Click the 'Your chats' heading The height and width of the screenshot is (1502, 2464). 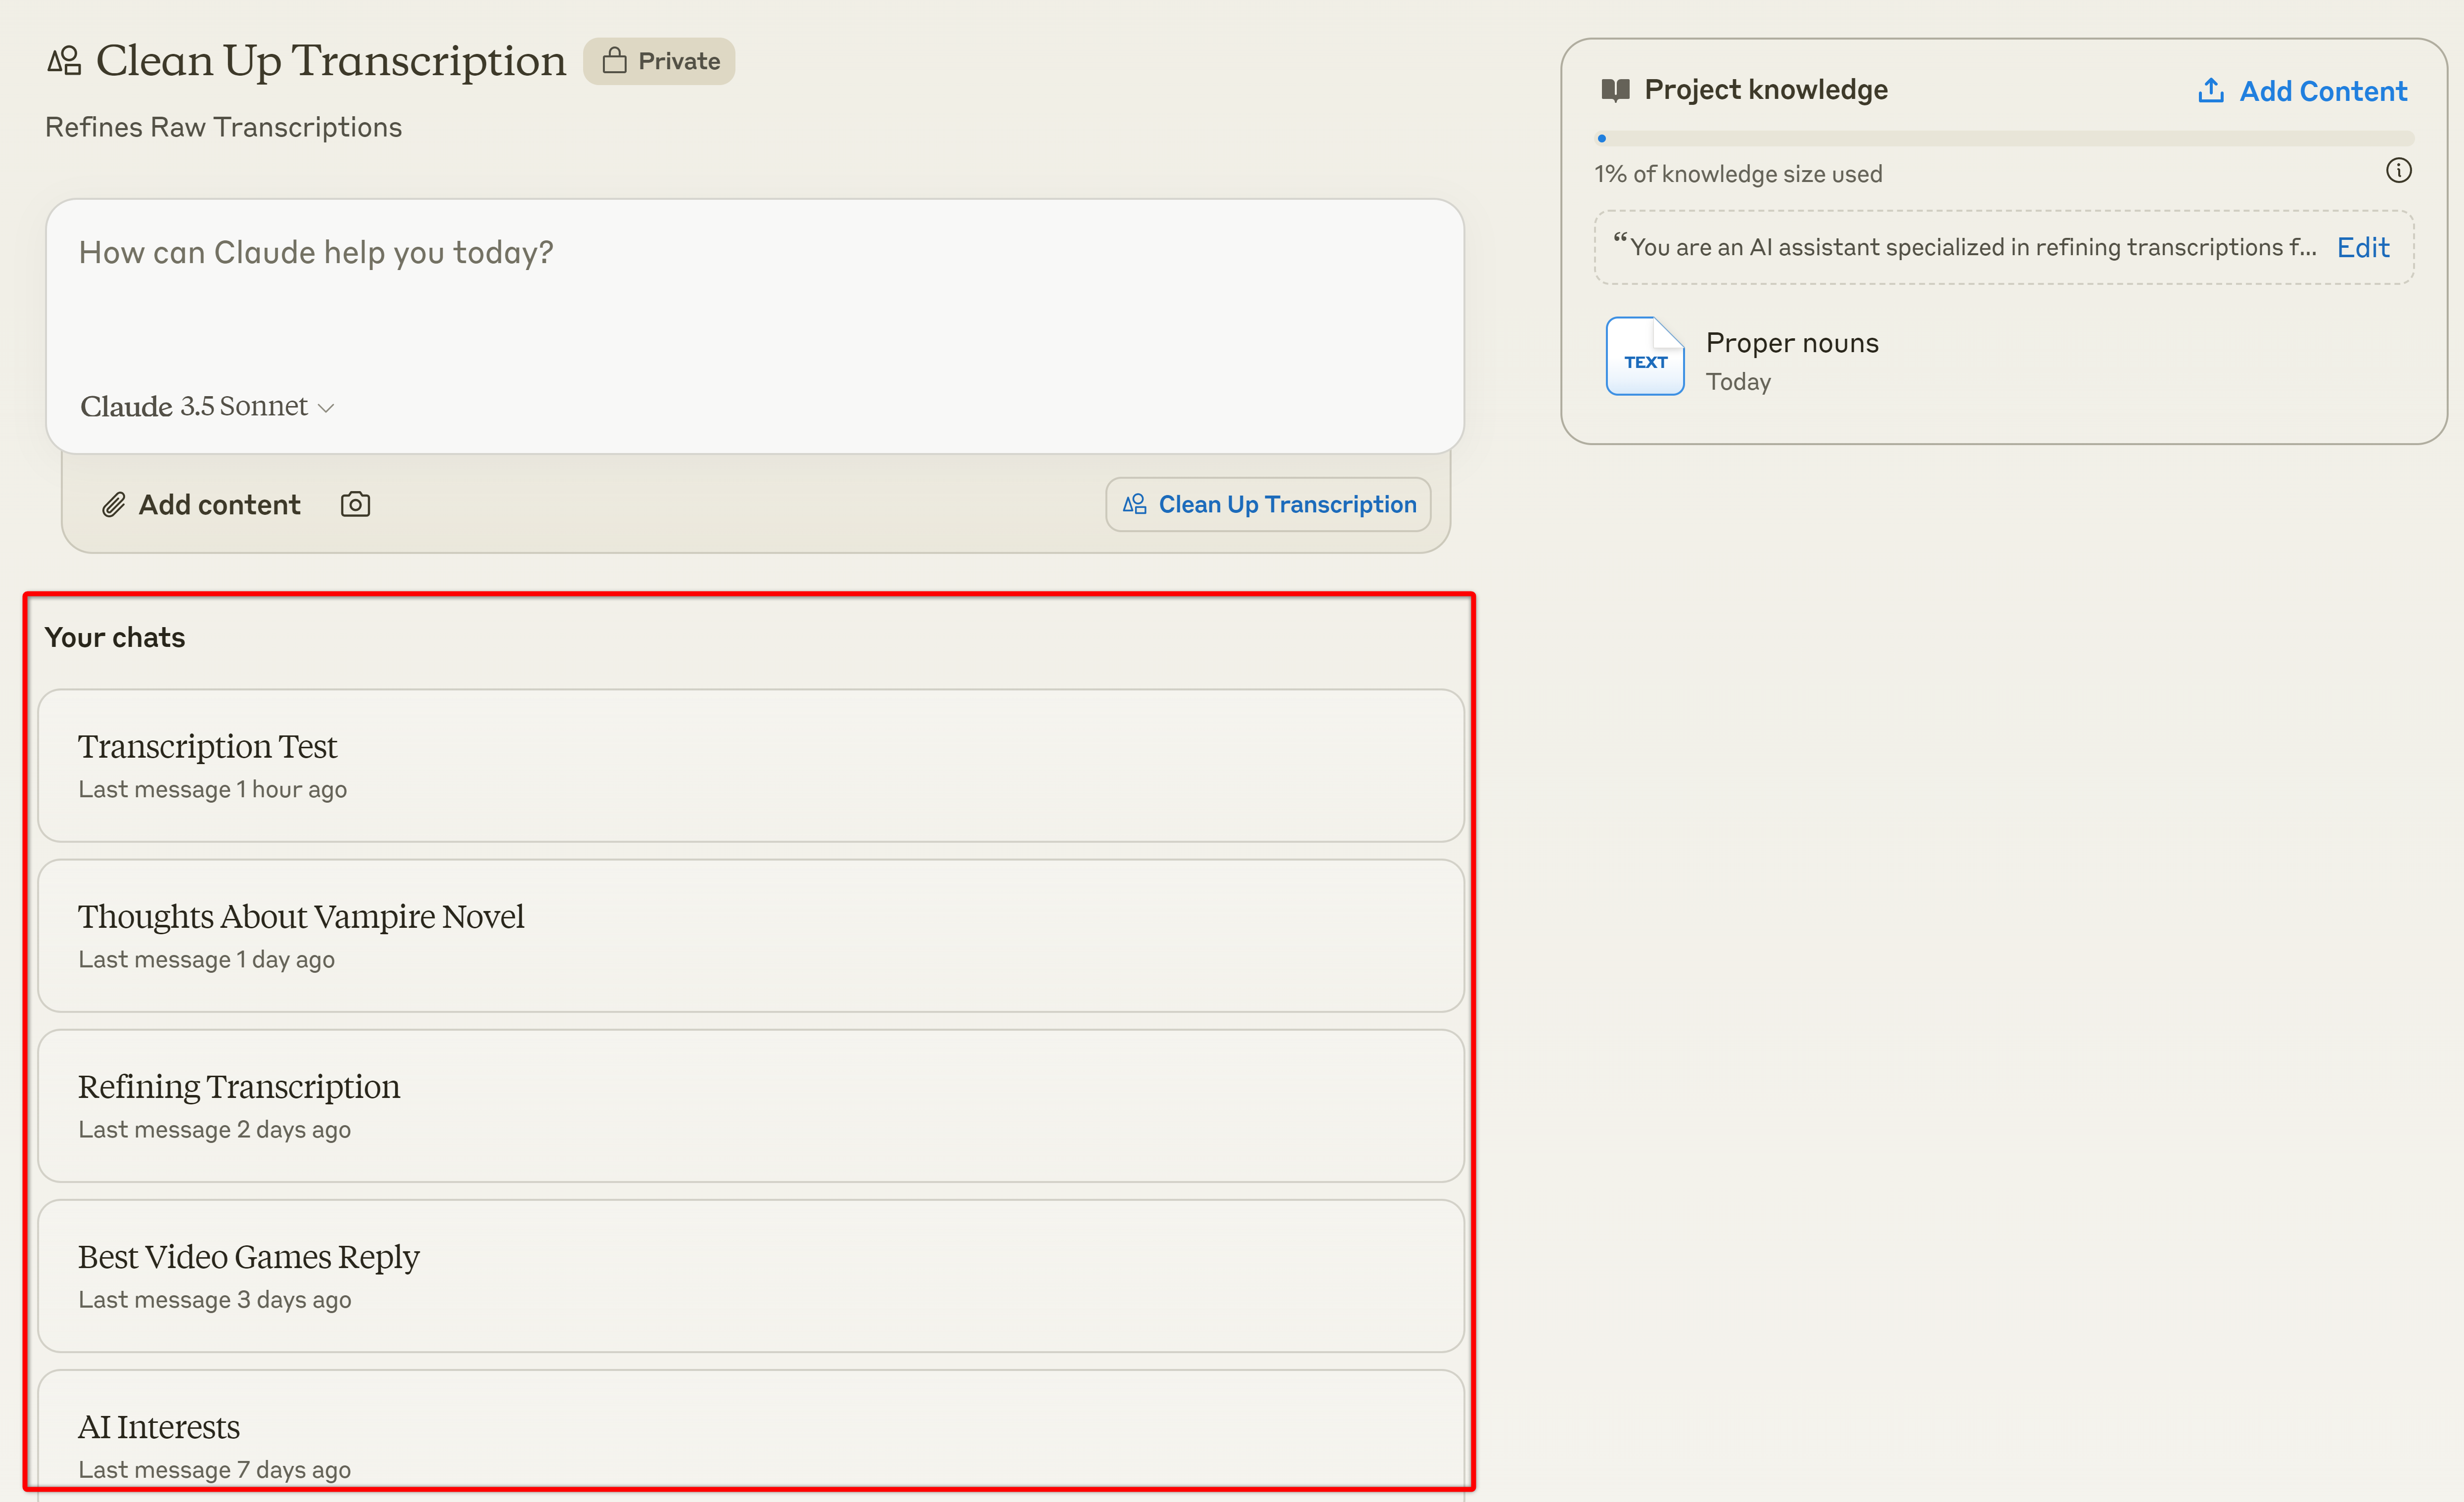(115, 637)
